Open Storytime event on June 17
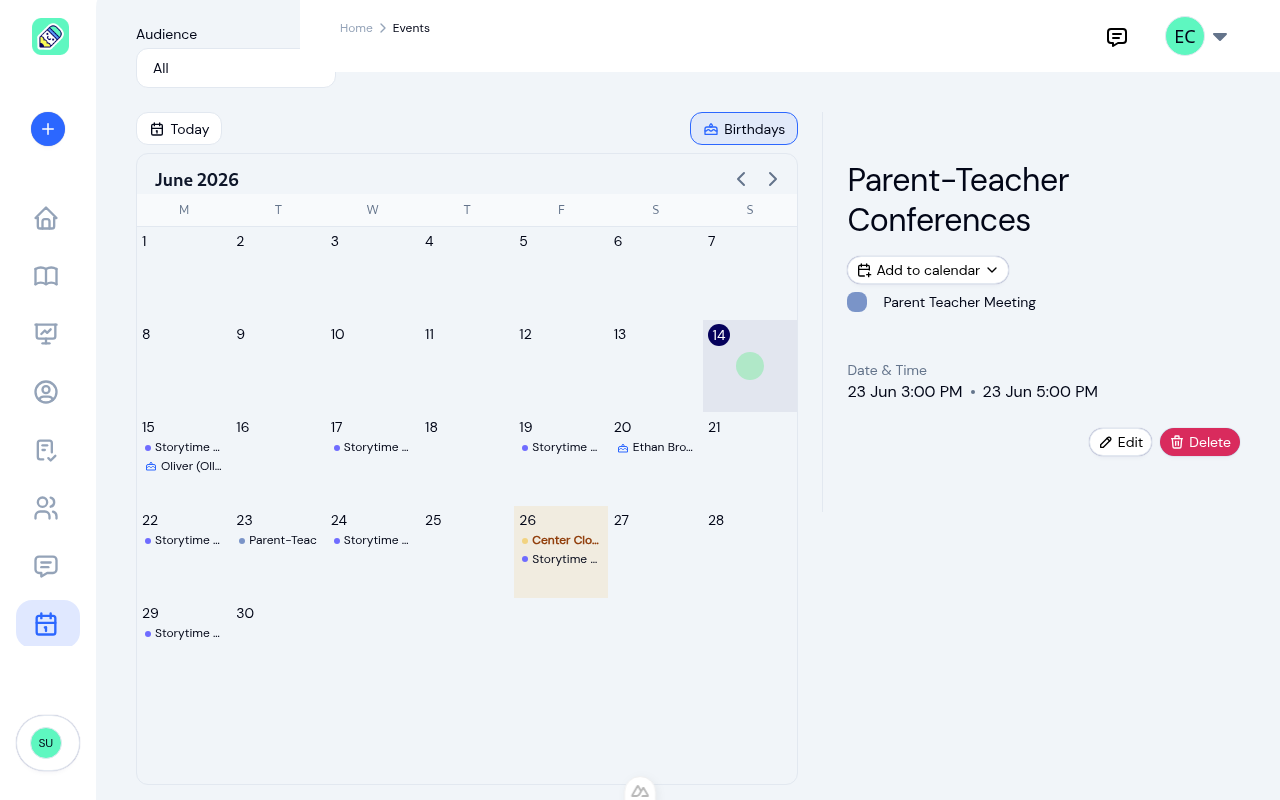The image size is (1280, 800). tap(372, 447)
